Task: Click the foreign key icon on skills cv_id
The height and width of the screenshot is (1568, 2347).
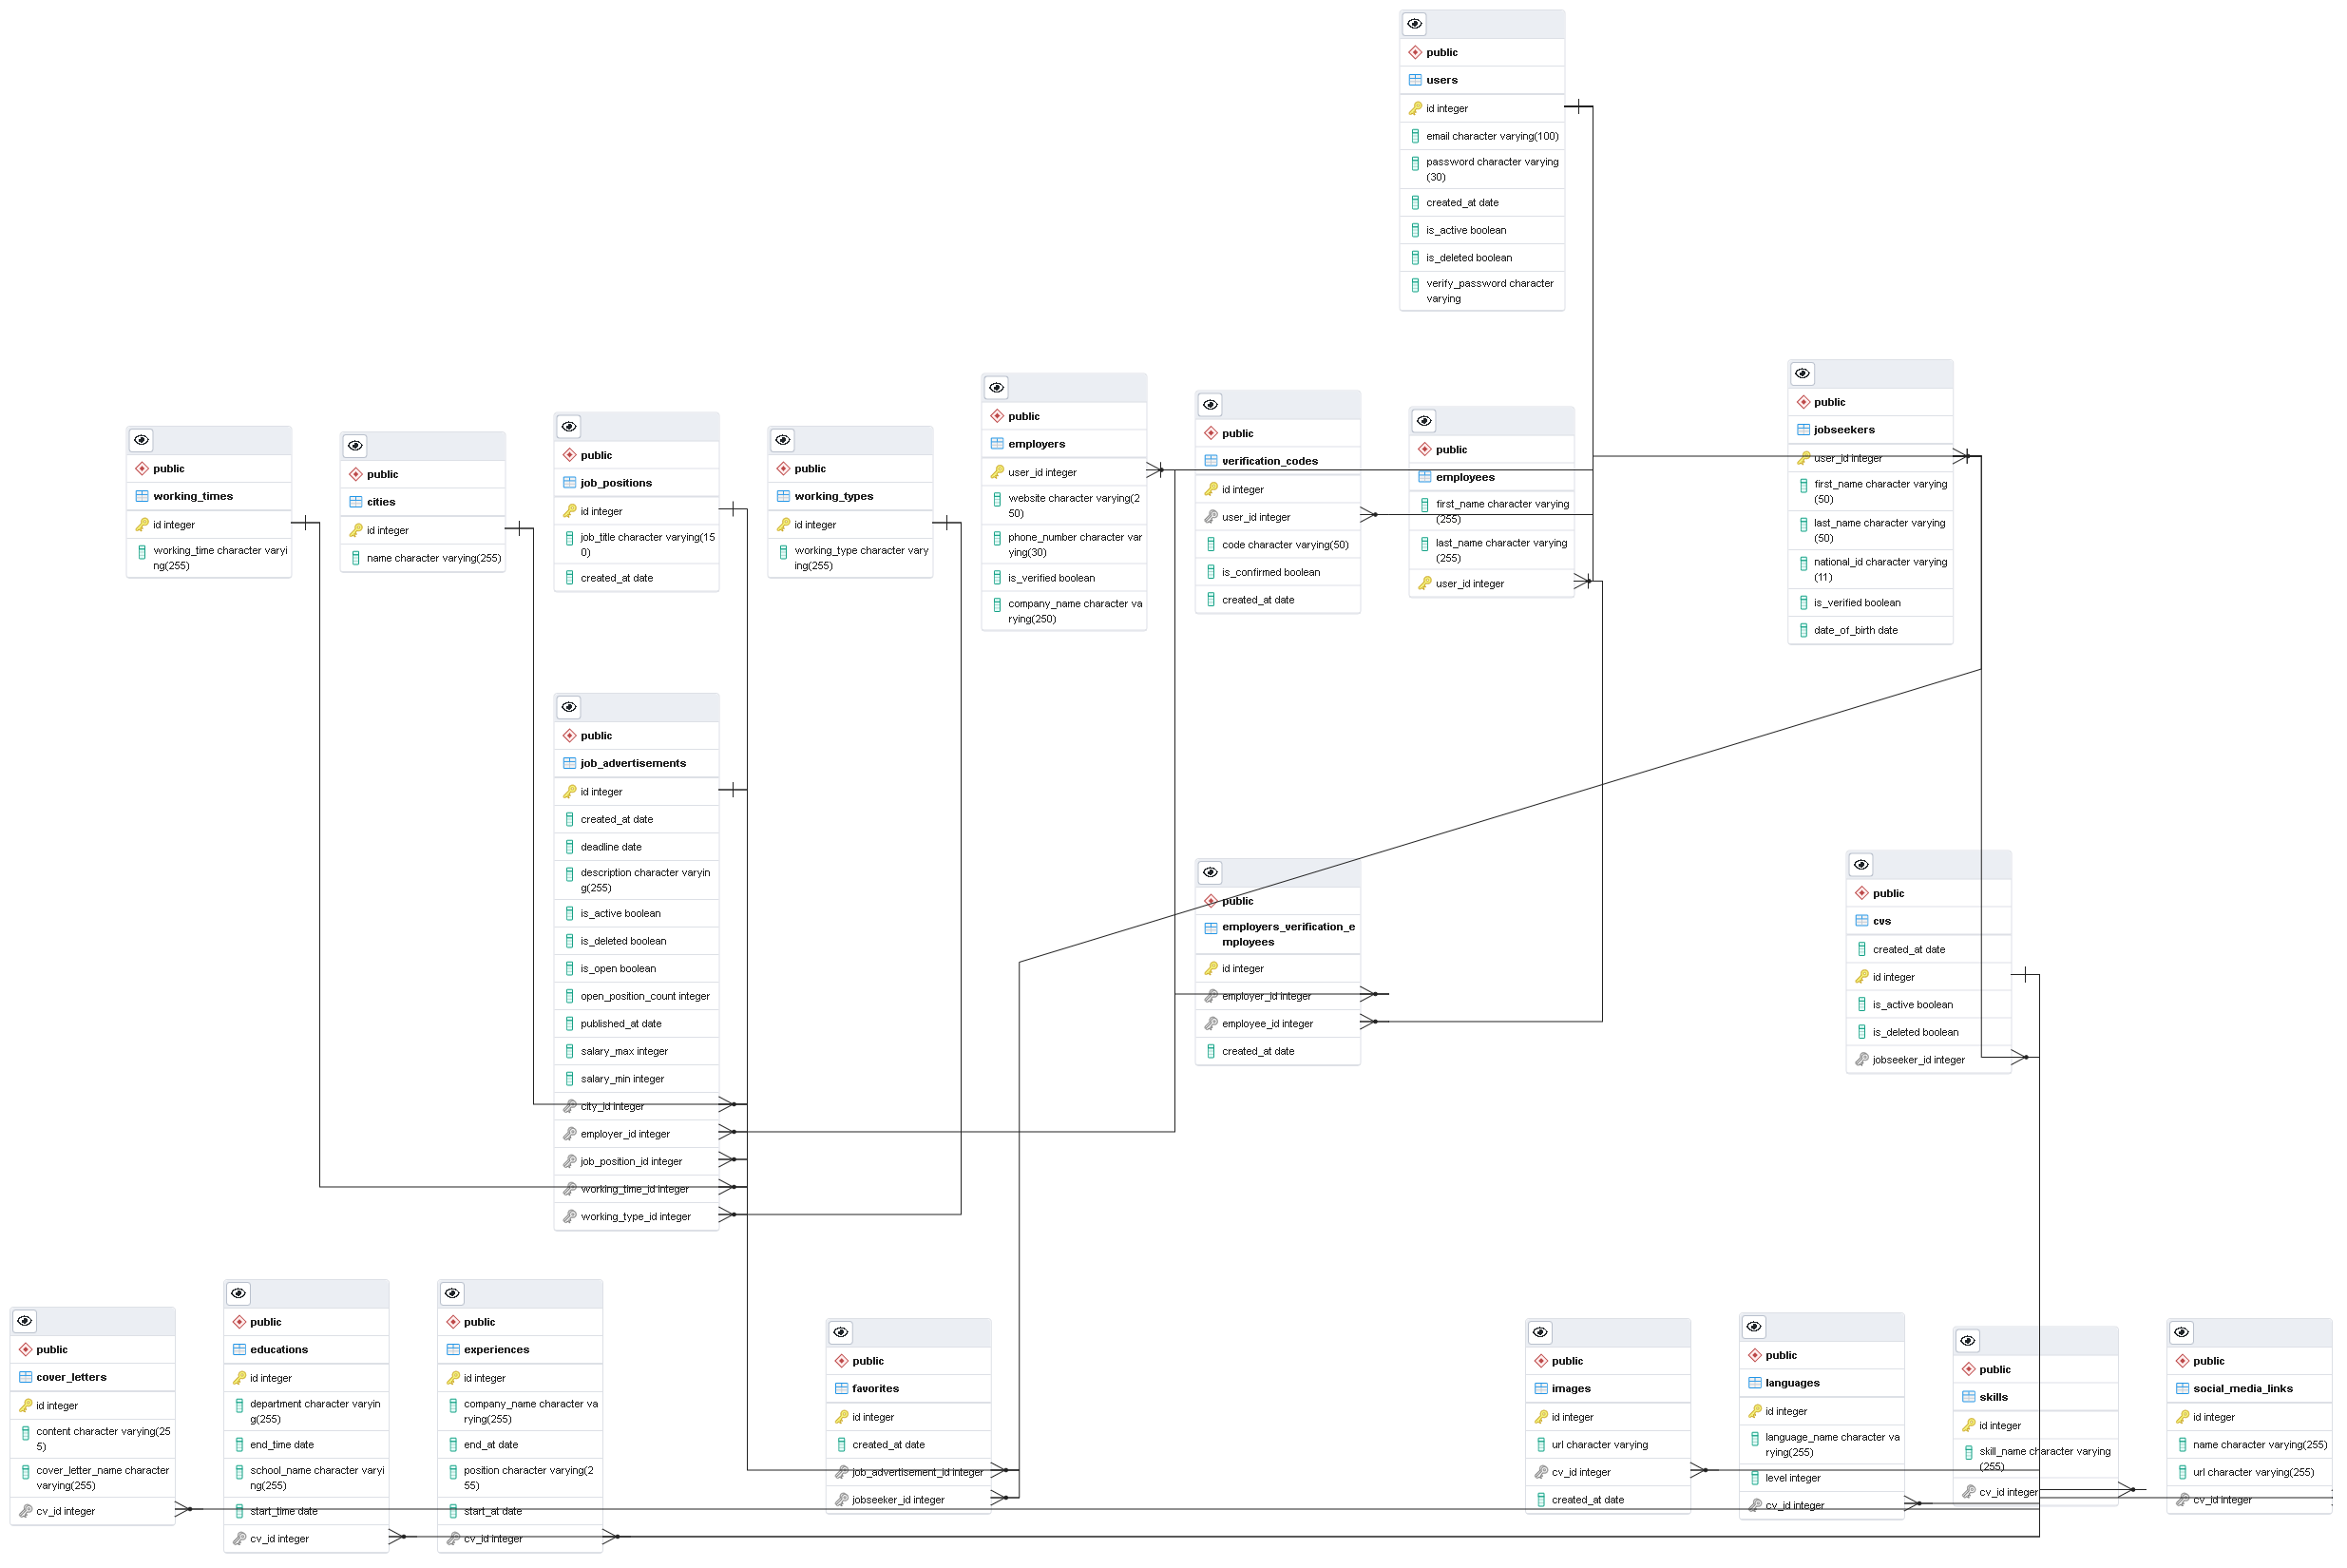Action: click(x=1970, y=1491)
